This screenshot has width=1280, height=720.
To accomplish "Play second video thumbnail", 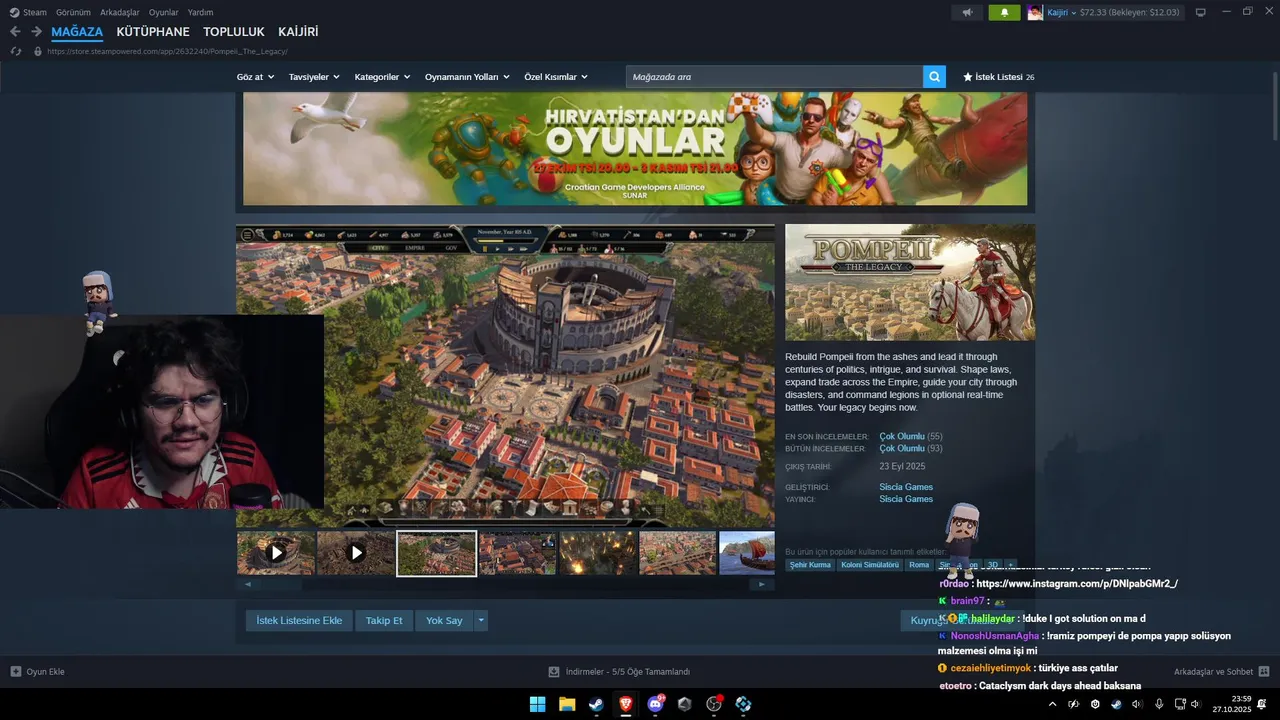I will [356, 553].
